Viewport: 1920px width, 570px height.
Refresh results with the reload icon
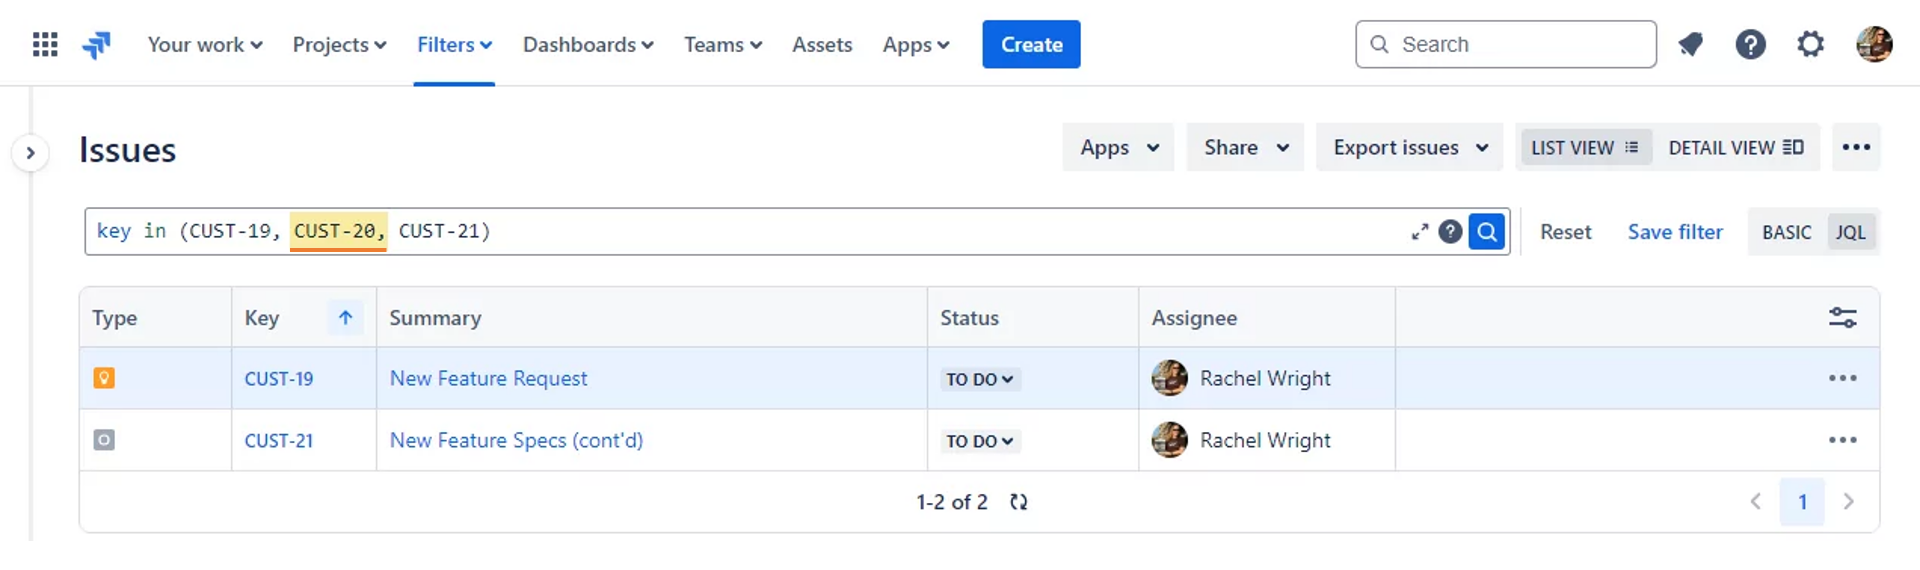(1018, 502)
